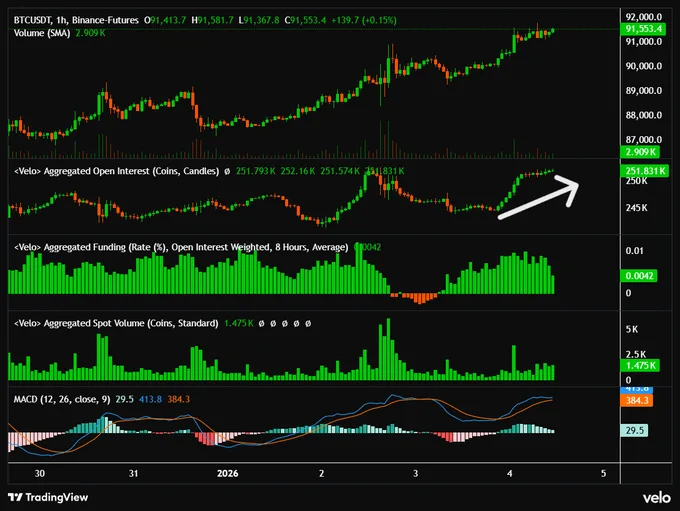Select the Aggregated Funding indicator label
680x511 pixels.
click(x=181, y=247)
